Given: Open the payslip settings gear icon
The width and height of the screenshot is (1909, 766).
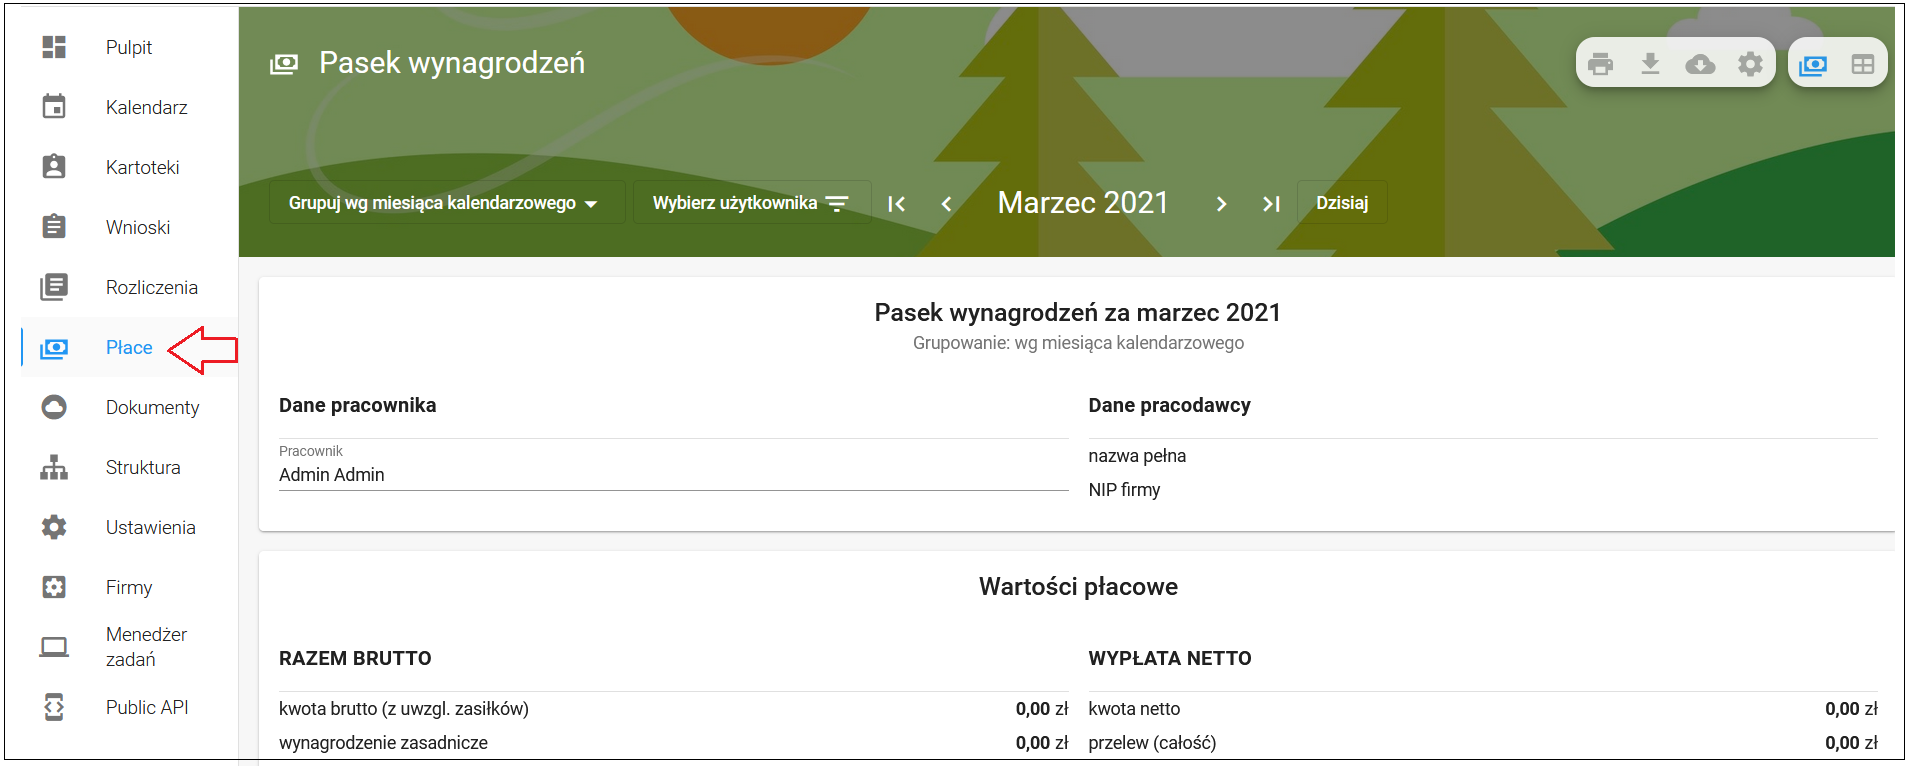Looking at the screenshot, I should 1750,64.
